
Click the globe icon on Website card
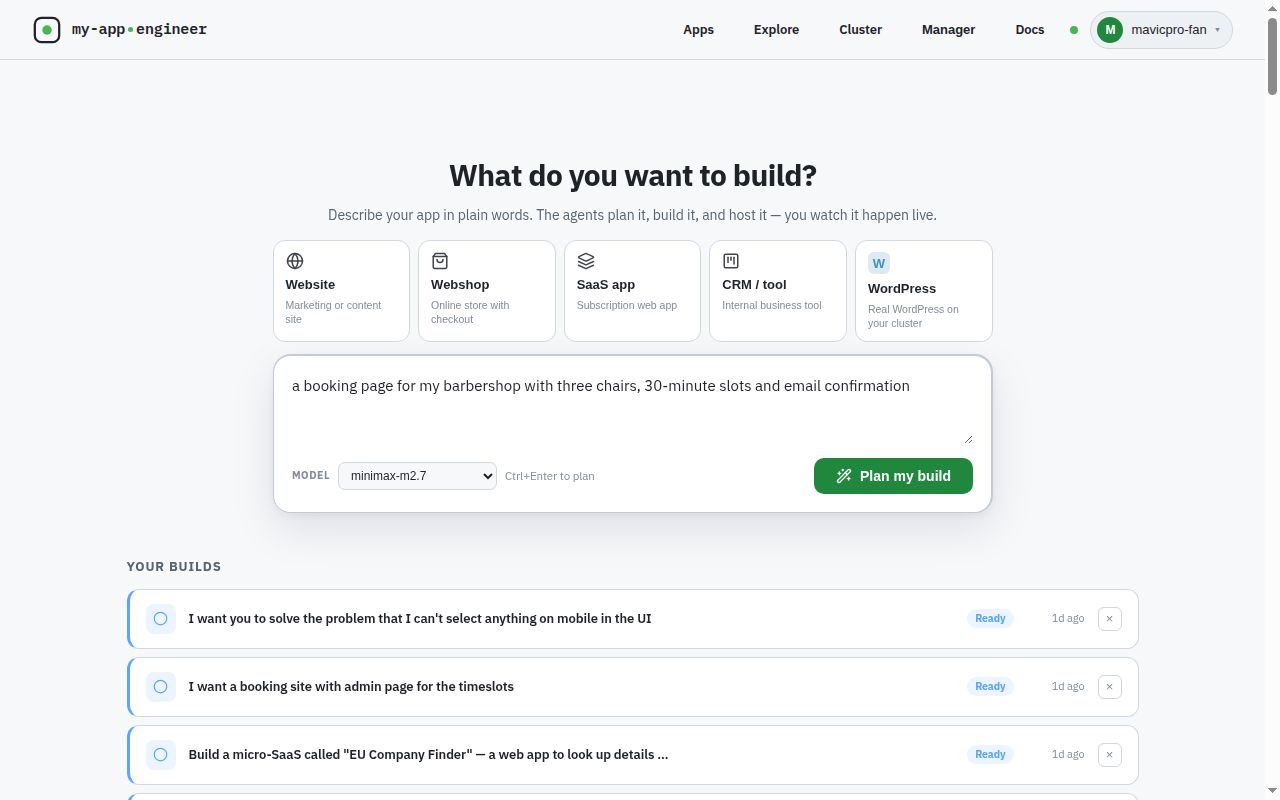pyautogui.click(x=295, y=261)
